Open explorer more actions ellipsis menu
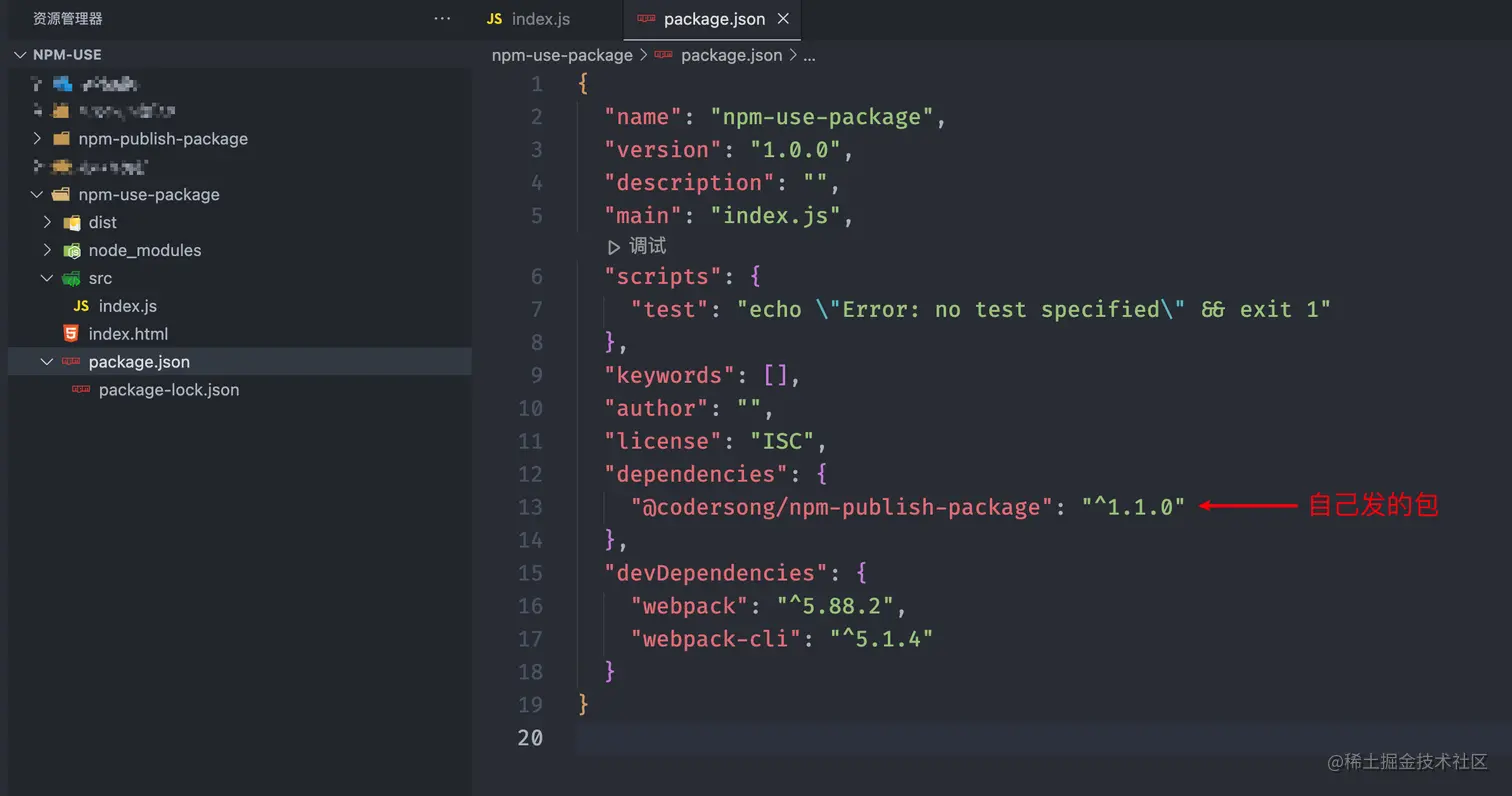1512x796 pixels. [442, 19]
